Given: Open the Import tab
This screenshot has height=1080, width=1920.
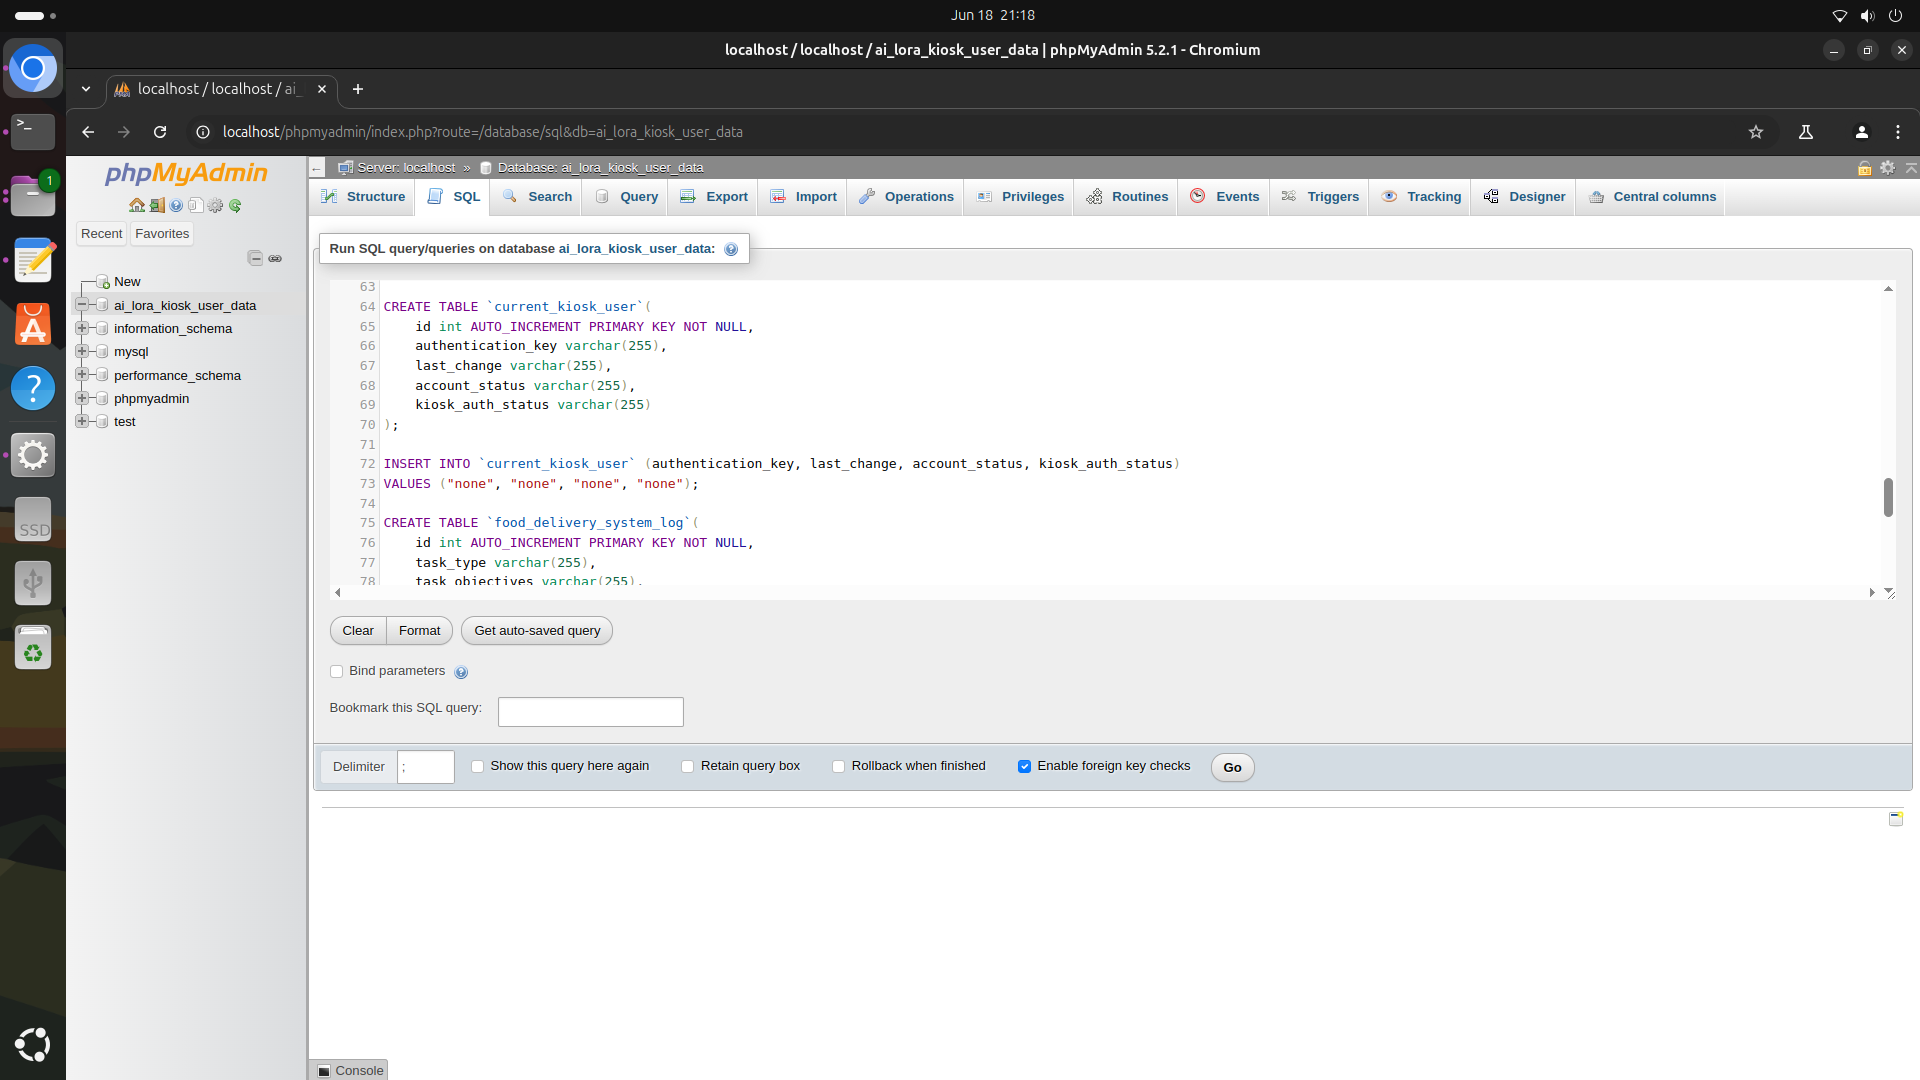Looking at the screenshot, I should tap(803, 197).
